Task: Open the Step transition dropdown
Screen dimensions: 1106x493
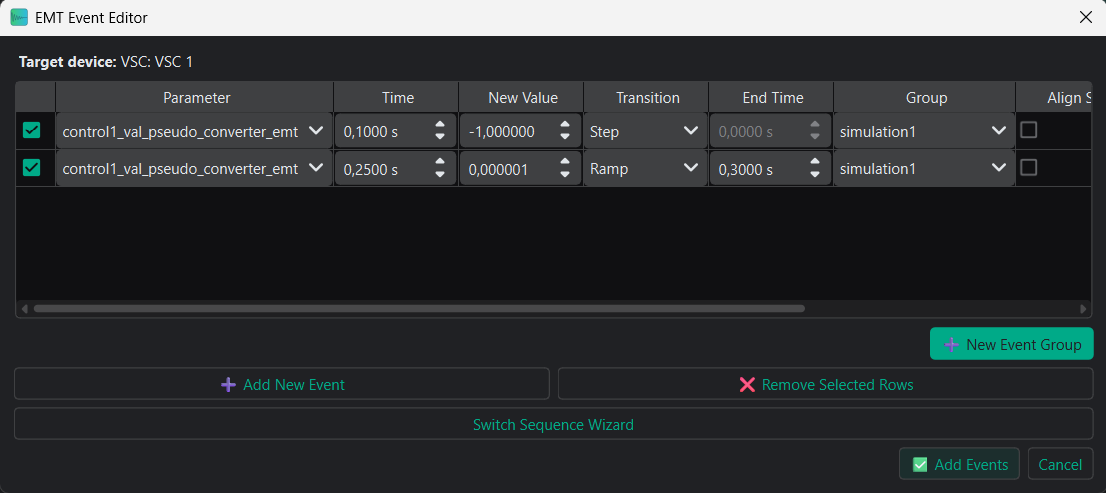Action: click(645, 130)
